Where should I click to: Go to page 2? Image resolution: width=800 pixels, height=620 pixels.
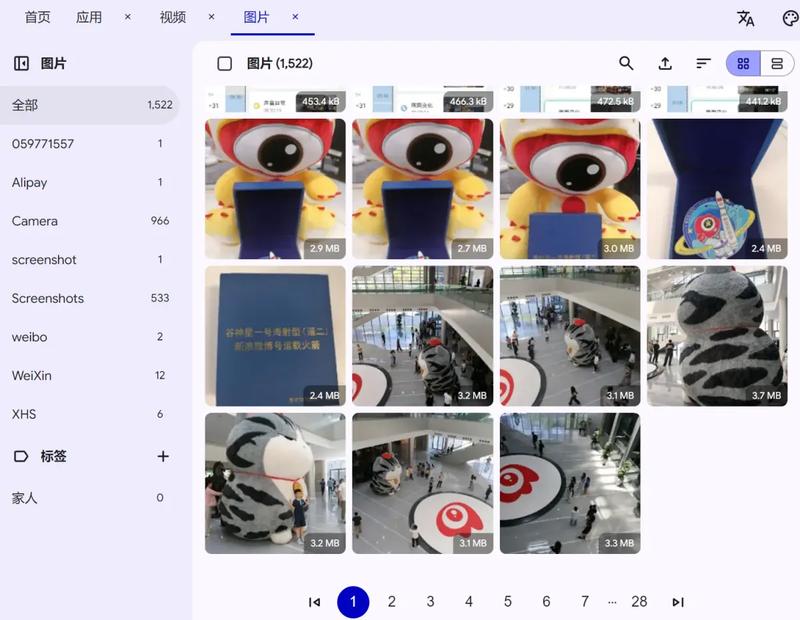(392, 602)
